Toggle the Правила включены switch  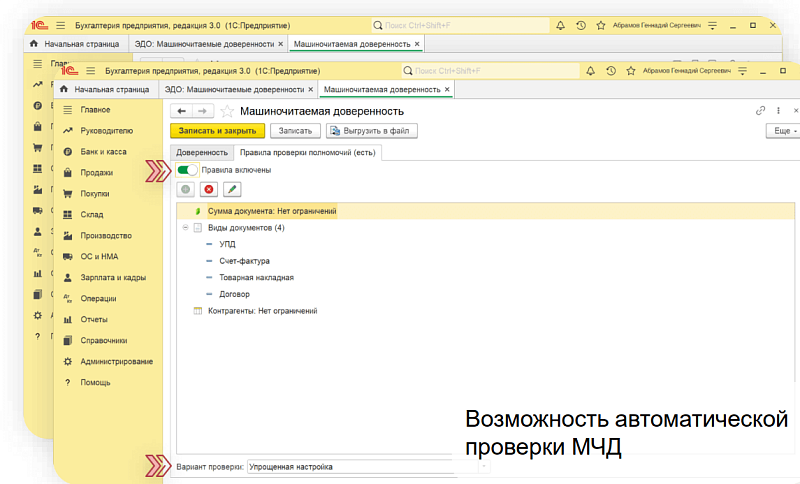tap(187, 170)
